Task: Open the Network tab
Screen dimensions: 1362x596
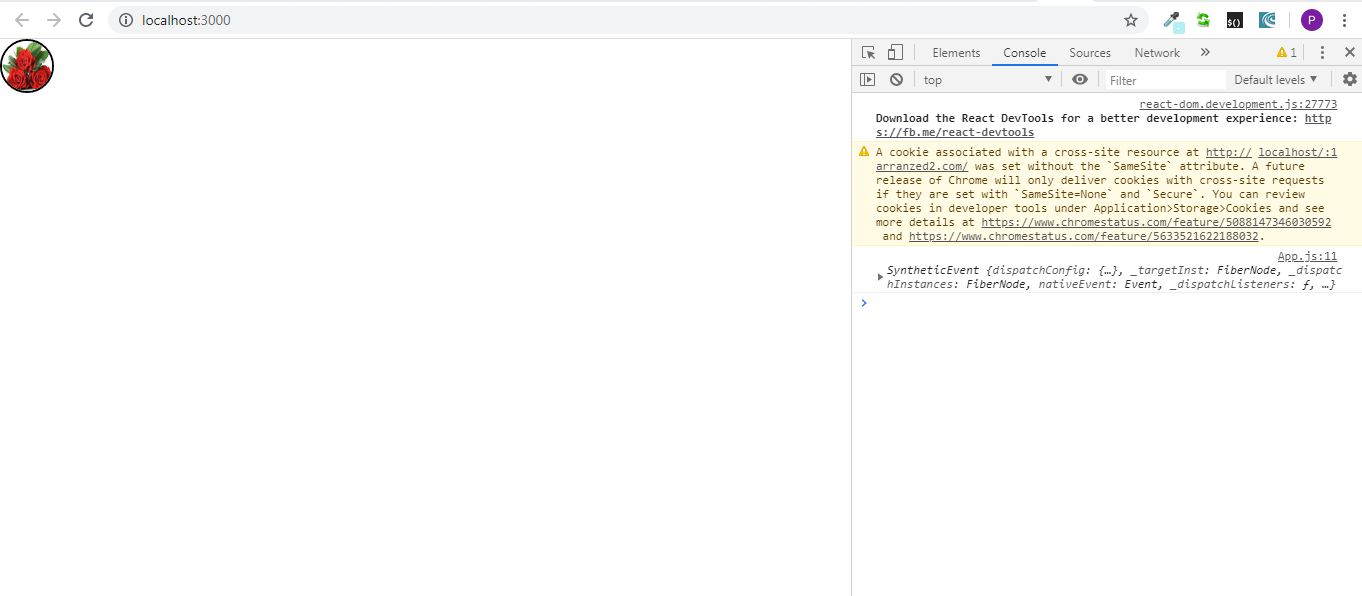Action: (x=1156, y=52)
